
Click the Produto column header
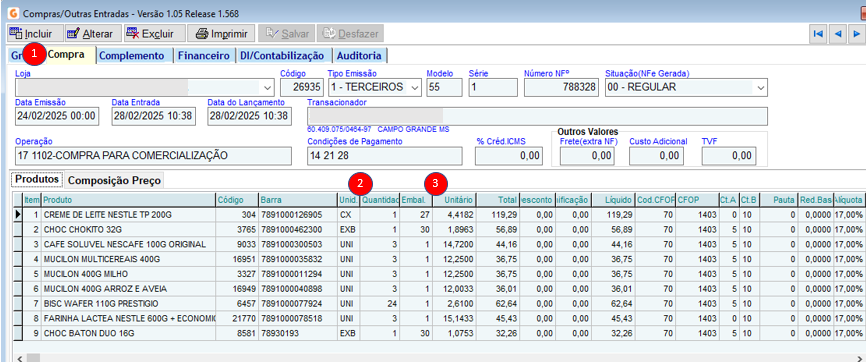(x=128, y=200)
